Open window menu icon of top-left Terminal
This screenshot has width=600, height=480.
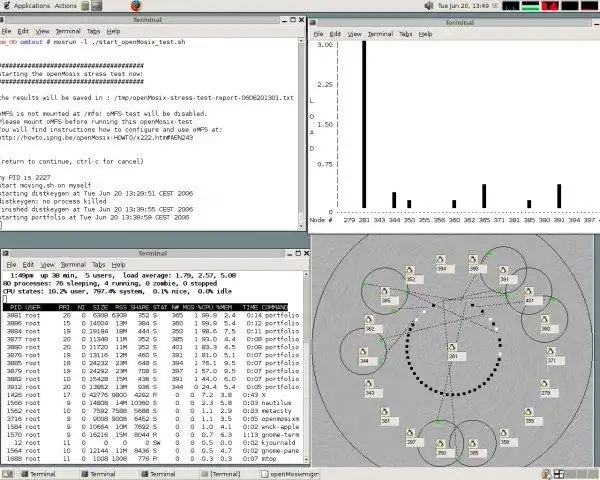[x=2, y=20]
